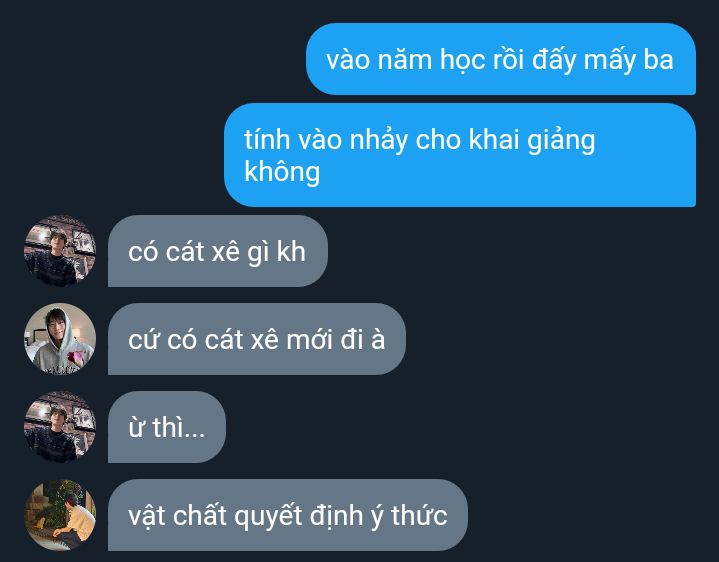Select the 'vào năm học rồi đấy mấy ba' bubble
This screenshot has width=719, height=562.
pos(501,59)
